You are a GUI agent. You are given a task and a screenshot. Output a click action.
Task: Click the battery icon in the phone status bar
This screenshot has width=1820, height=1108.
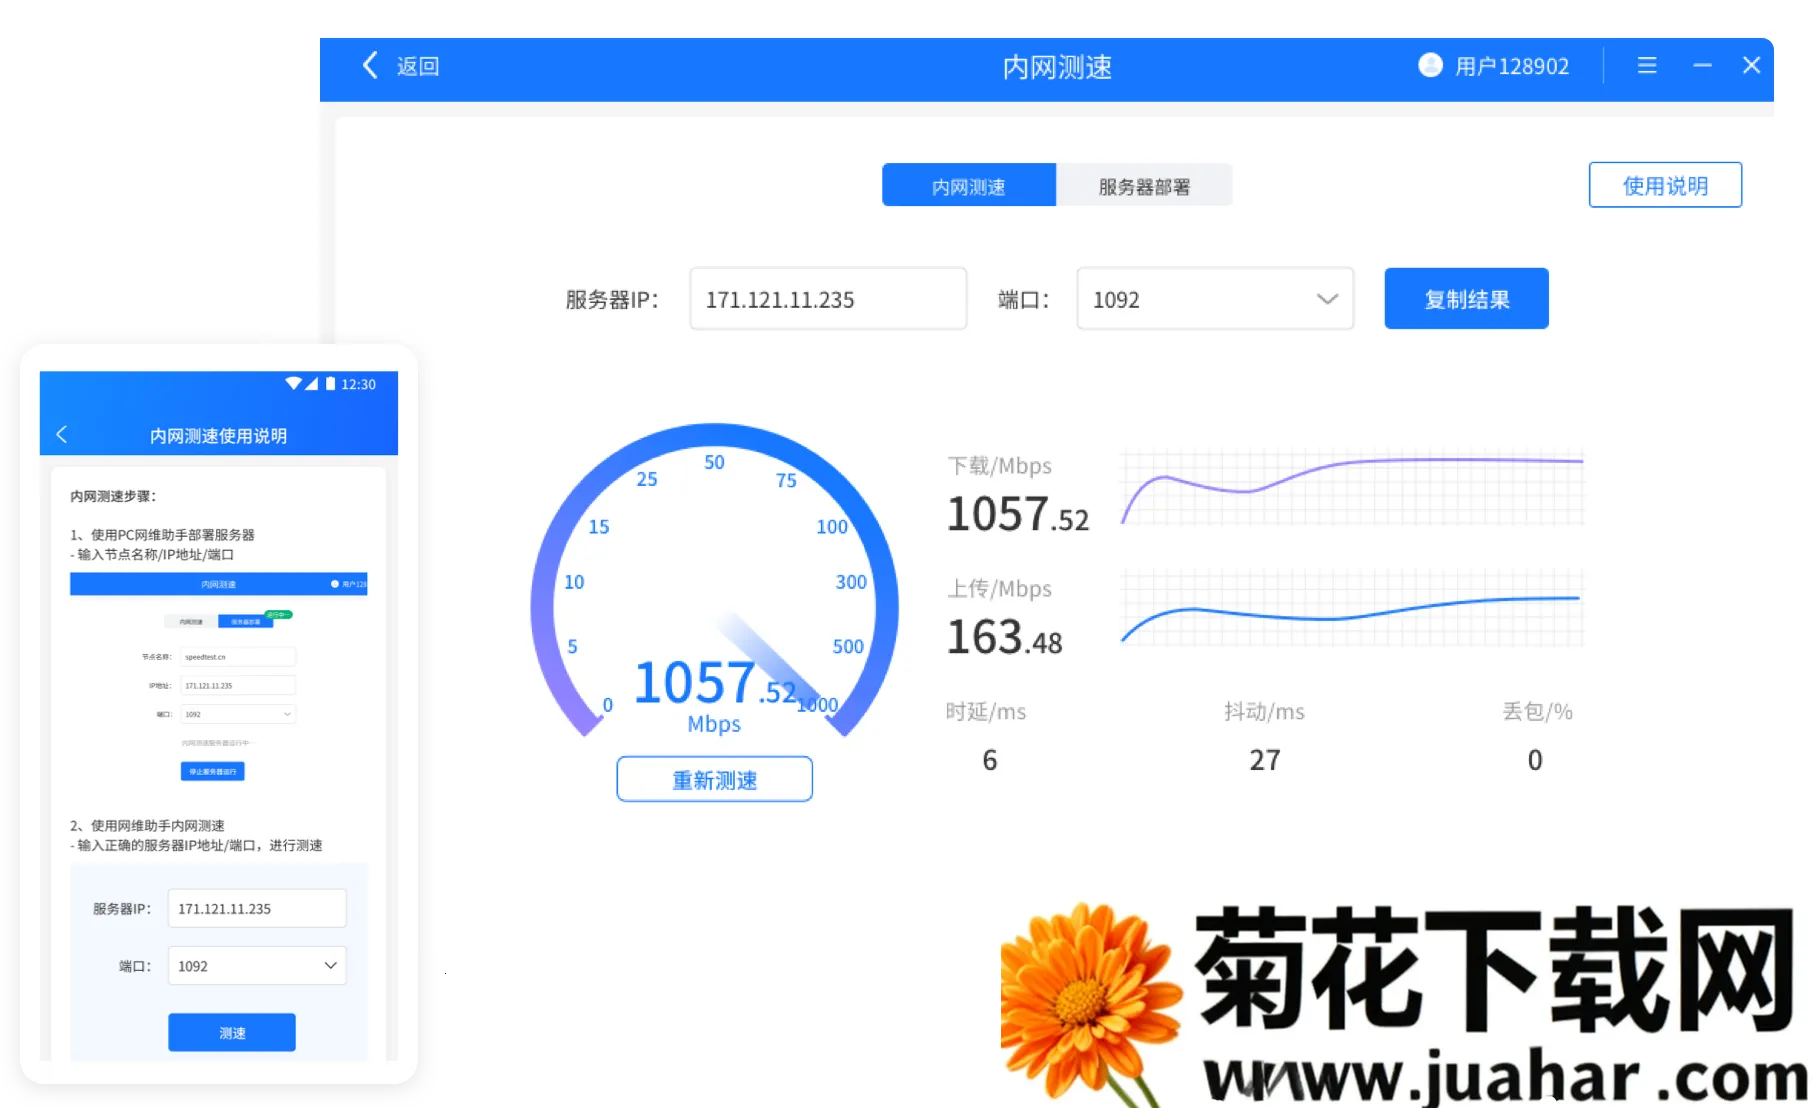(330, 383)
